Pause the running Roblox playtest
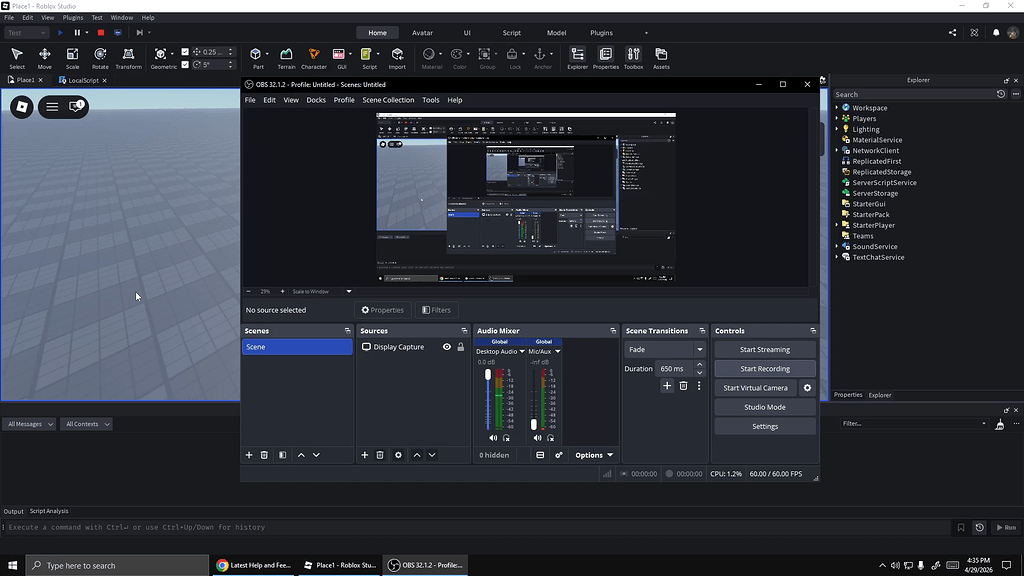 (x=77, y=33)
